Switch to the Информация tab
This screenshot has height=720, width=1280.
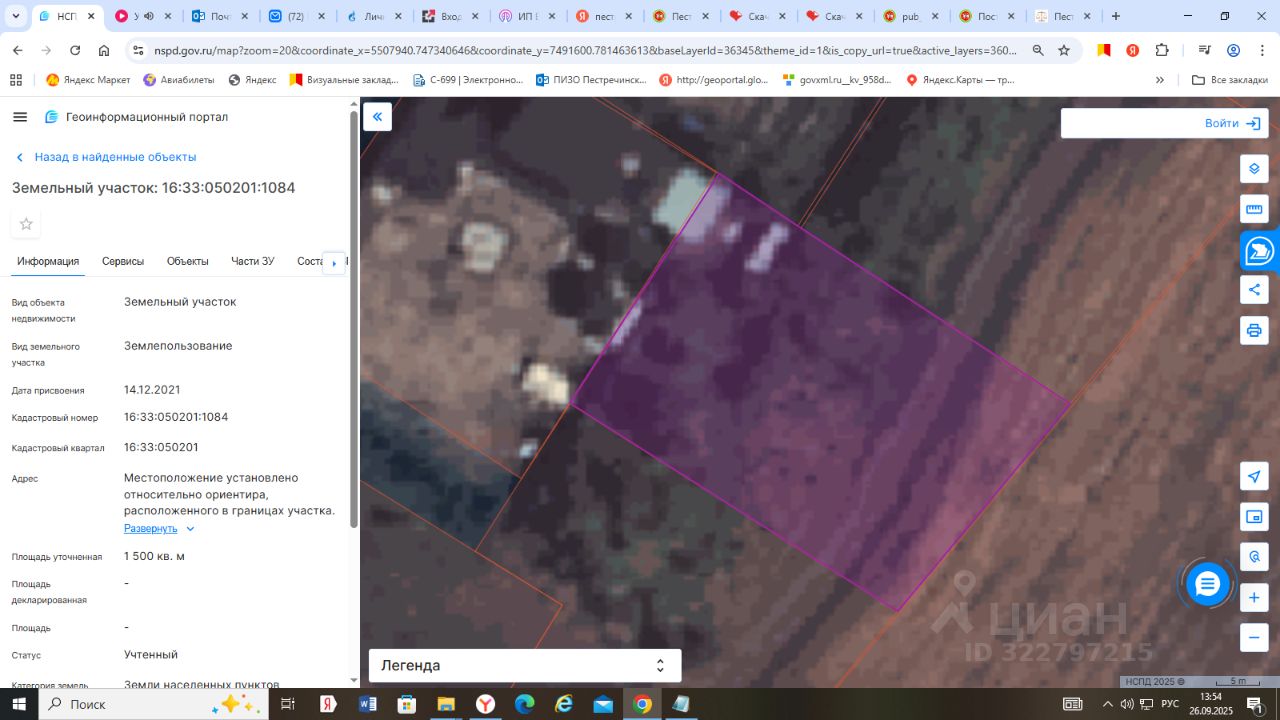pyautogui.click(x=48, y=261)
